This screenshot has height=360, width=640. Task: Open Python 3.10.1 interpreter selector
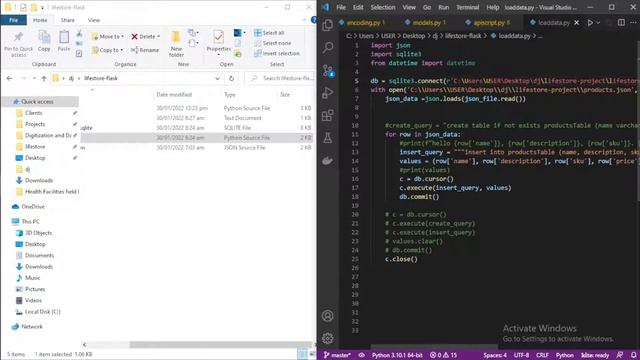pyautogui.click(x=397, y=355)
